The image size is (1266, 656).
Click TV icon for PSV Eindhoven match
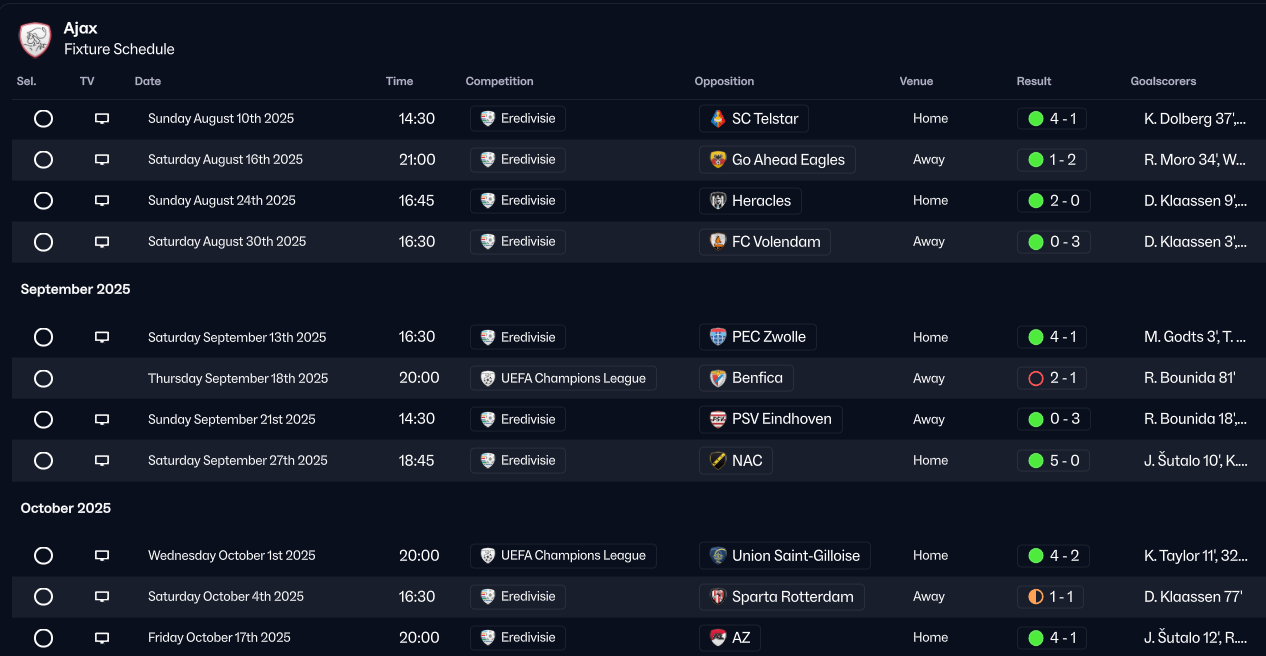[102, 420]
